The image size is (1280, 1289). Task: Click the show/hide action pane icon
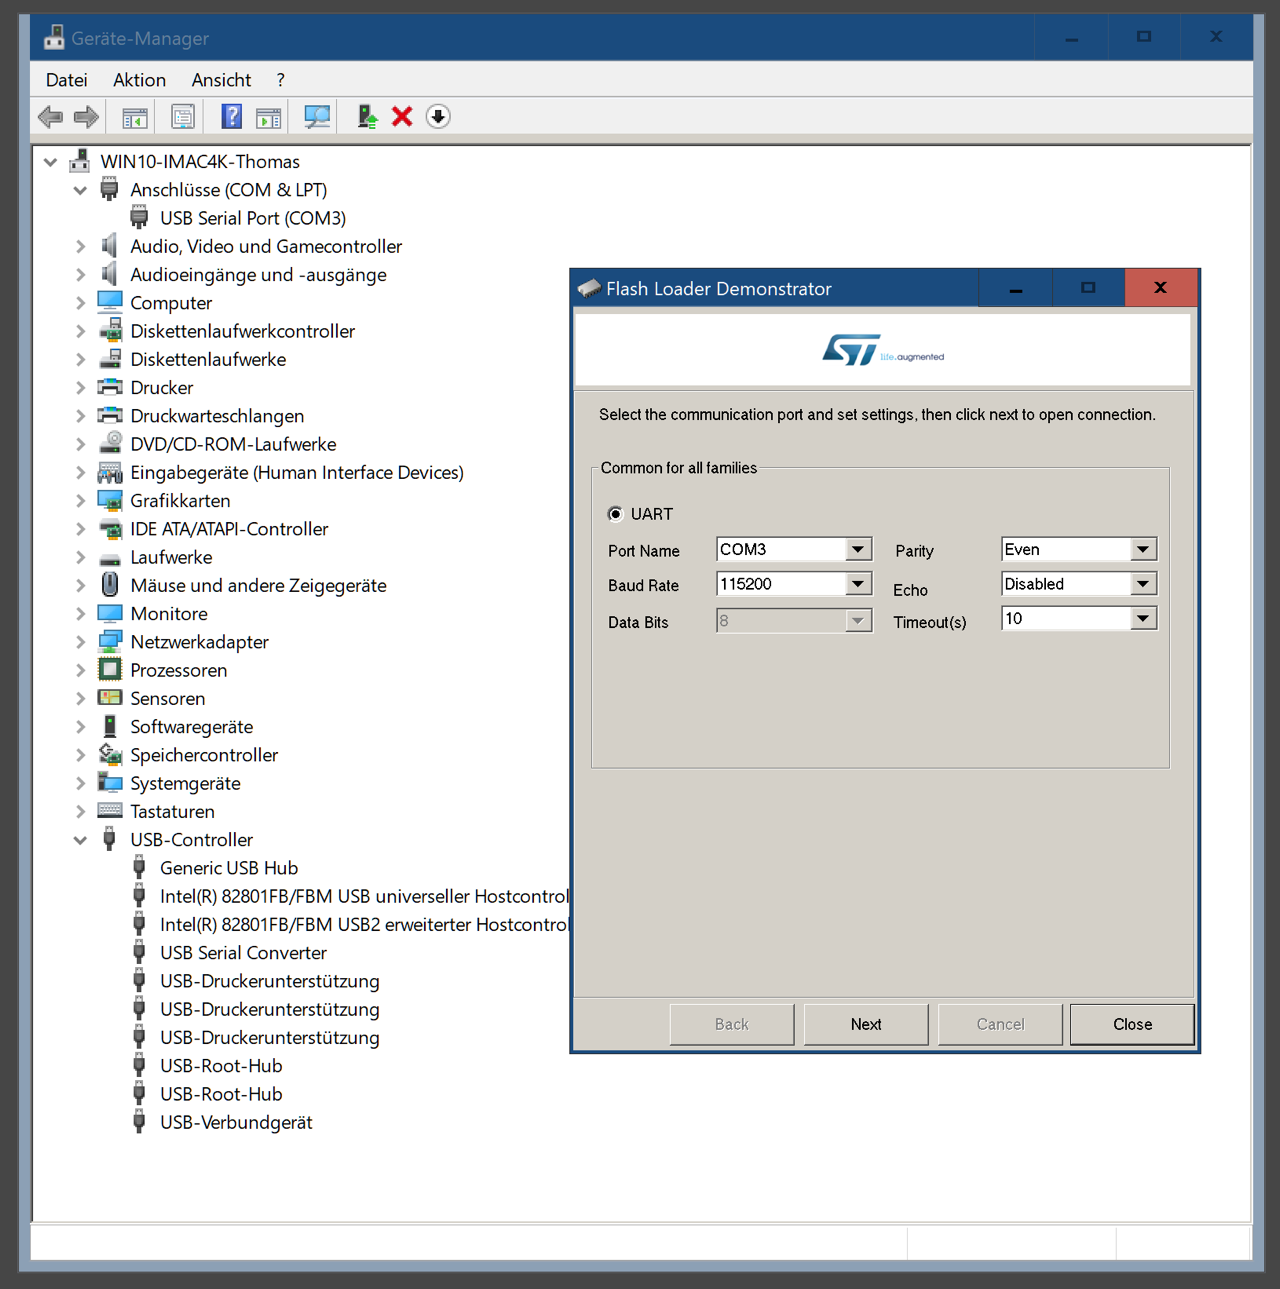tap(268, 117)
